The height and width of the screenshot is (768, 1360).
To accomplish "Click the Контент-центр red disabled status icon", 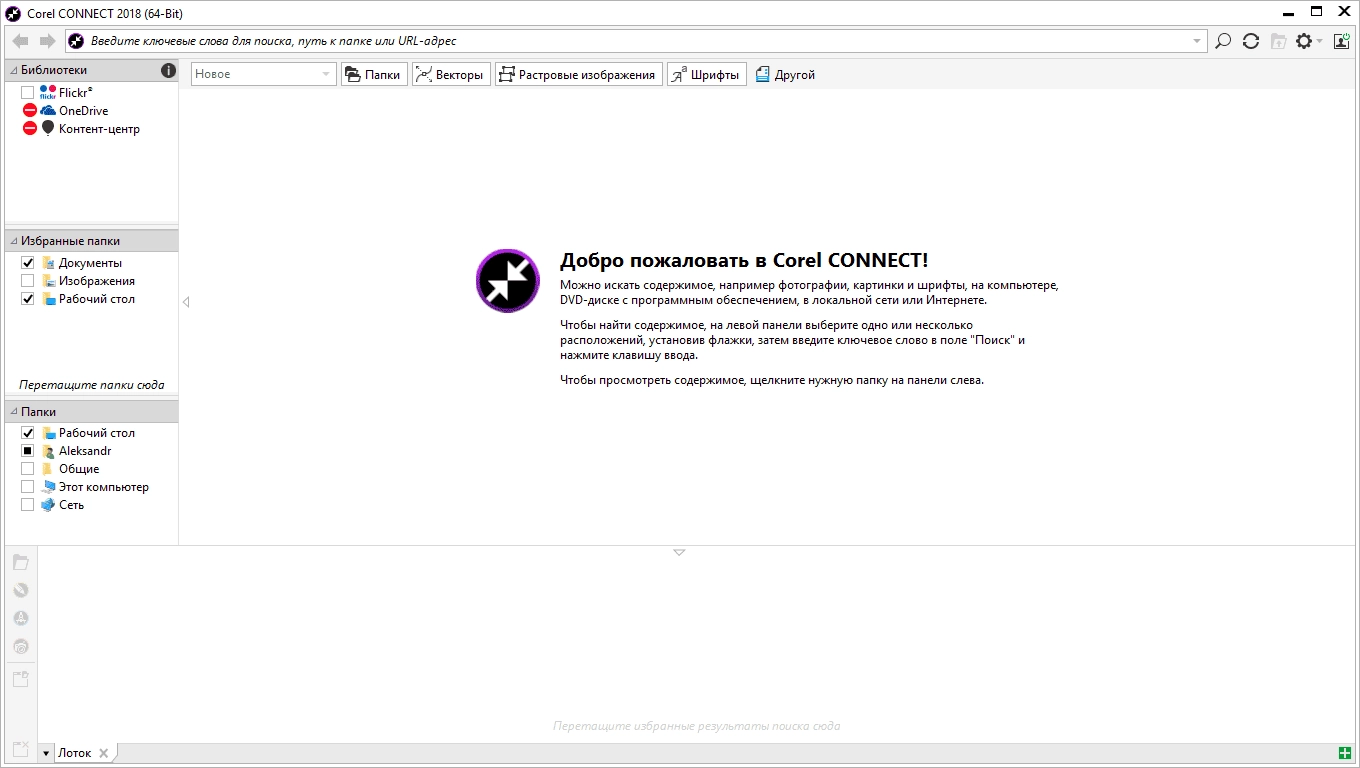I will click(x=29, y=128).
